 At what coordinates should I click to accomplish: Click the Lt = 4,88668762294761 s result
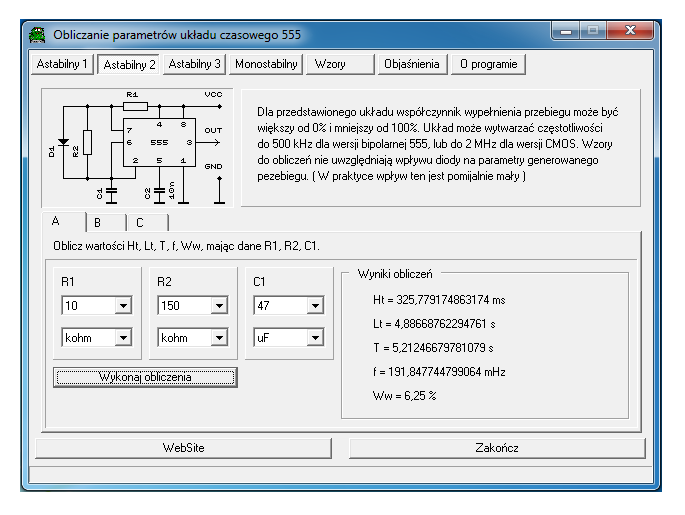(x=434, y=324)
